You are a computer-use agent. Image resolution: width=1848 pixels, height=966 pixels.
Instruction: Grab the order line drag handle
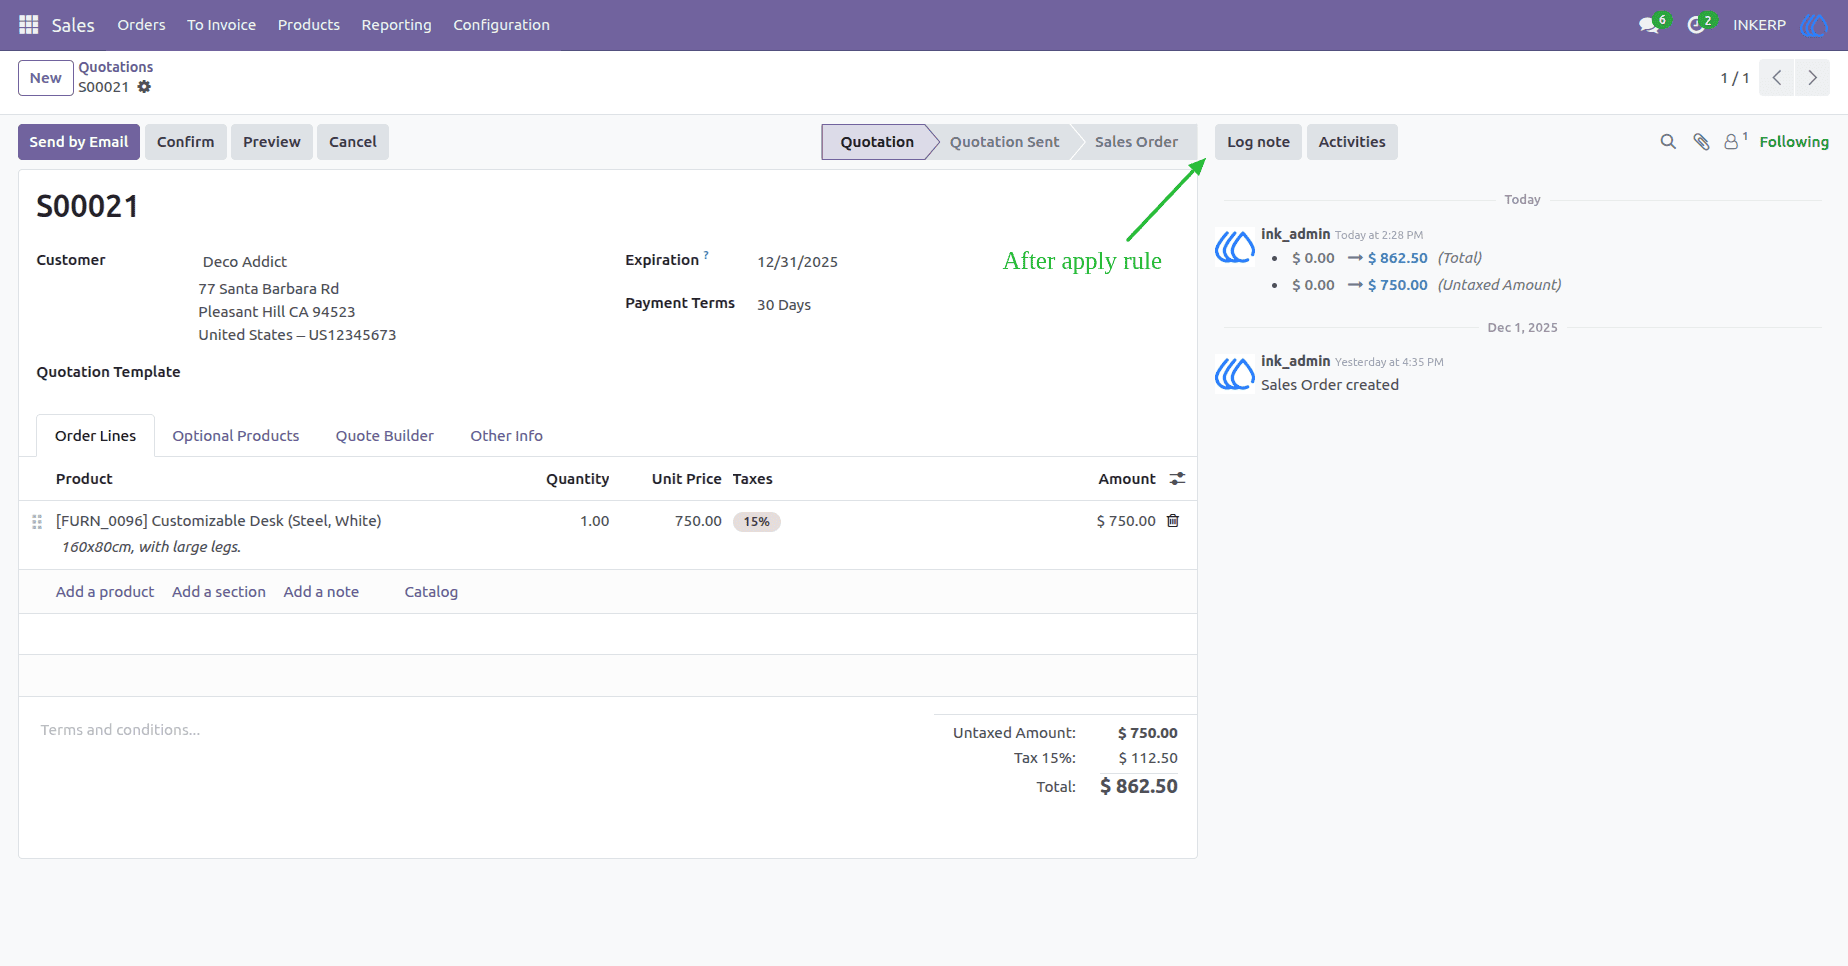pyautogui.click(x=37, y=522)
